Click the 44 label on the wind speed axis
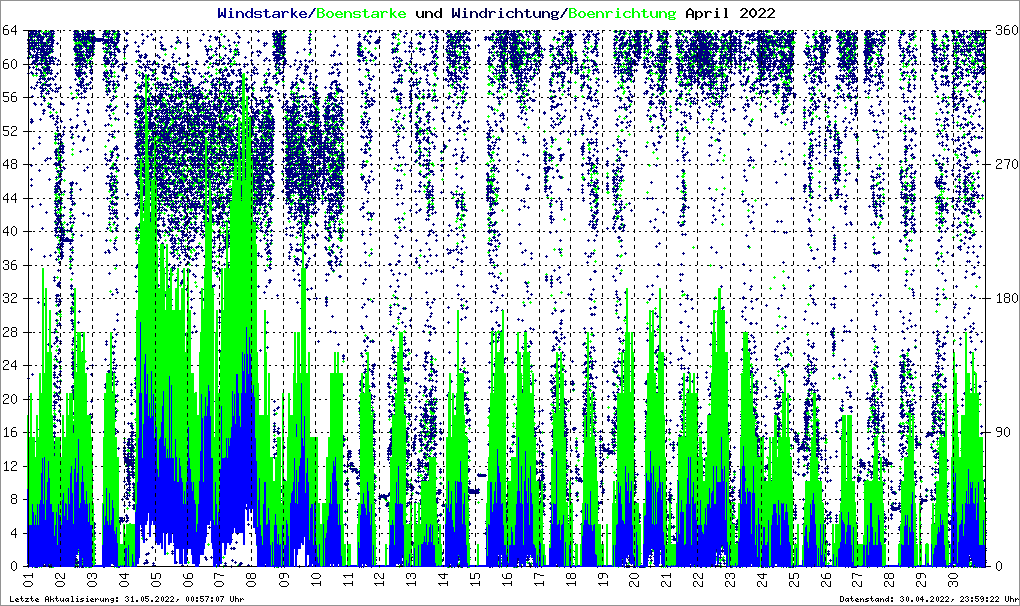 [x=9, y=198]
